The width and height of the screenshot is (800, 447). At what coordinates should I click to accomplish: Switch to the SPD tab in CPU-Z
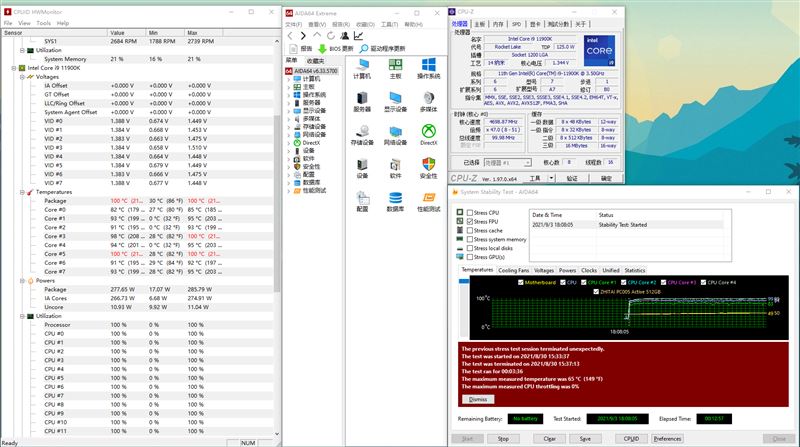point(516,24)
